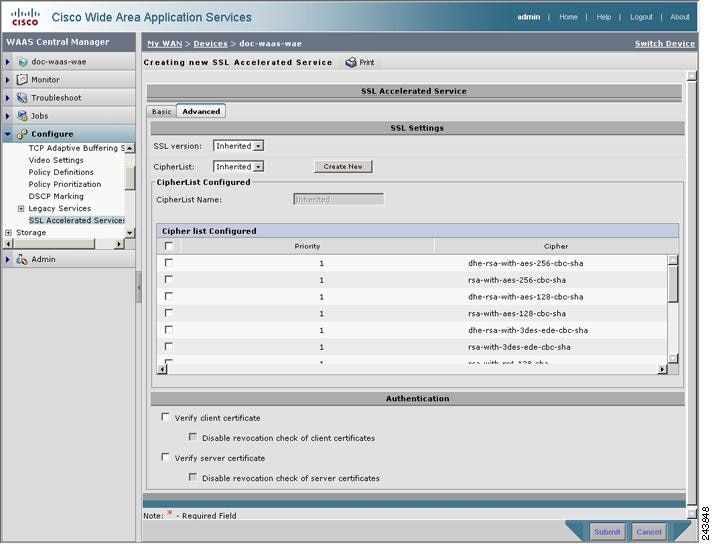This screenshot has height=544, width=712.
Task: Click the Monitor chart icon
Action: (22, 79)
